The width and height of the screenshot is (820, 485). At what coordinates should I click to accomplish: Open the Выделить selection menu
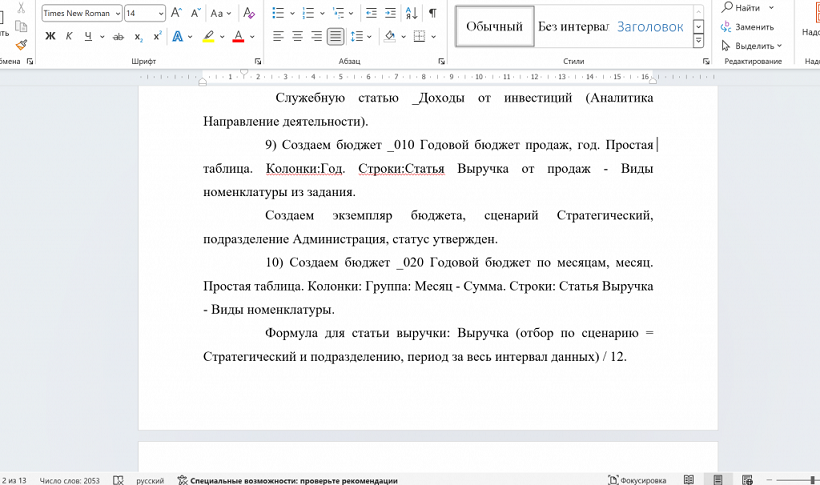pyautogui.click(x=753, y=46)
